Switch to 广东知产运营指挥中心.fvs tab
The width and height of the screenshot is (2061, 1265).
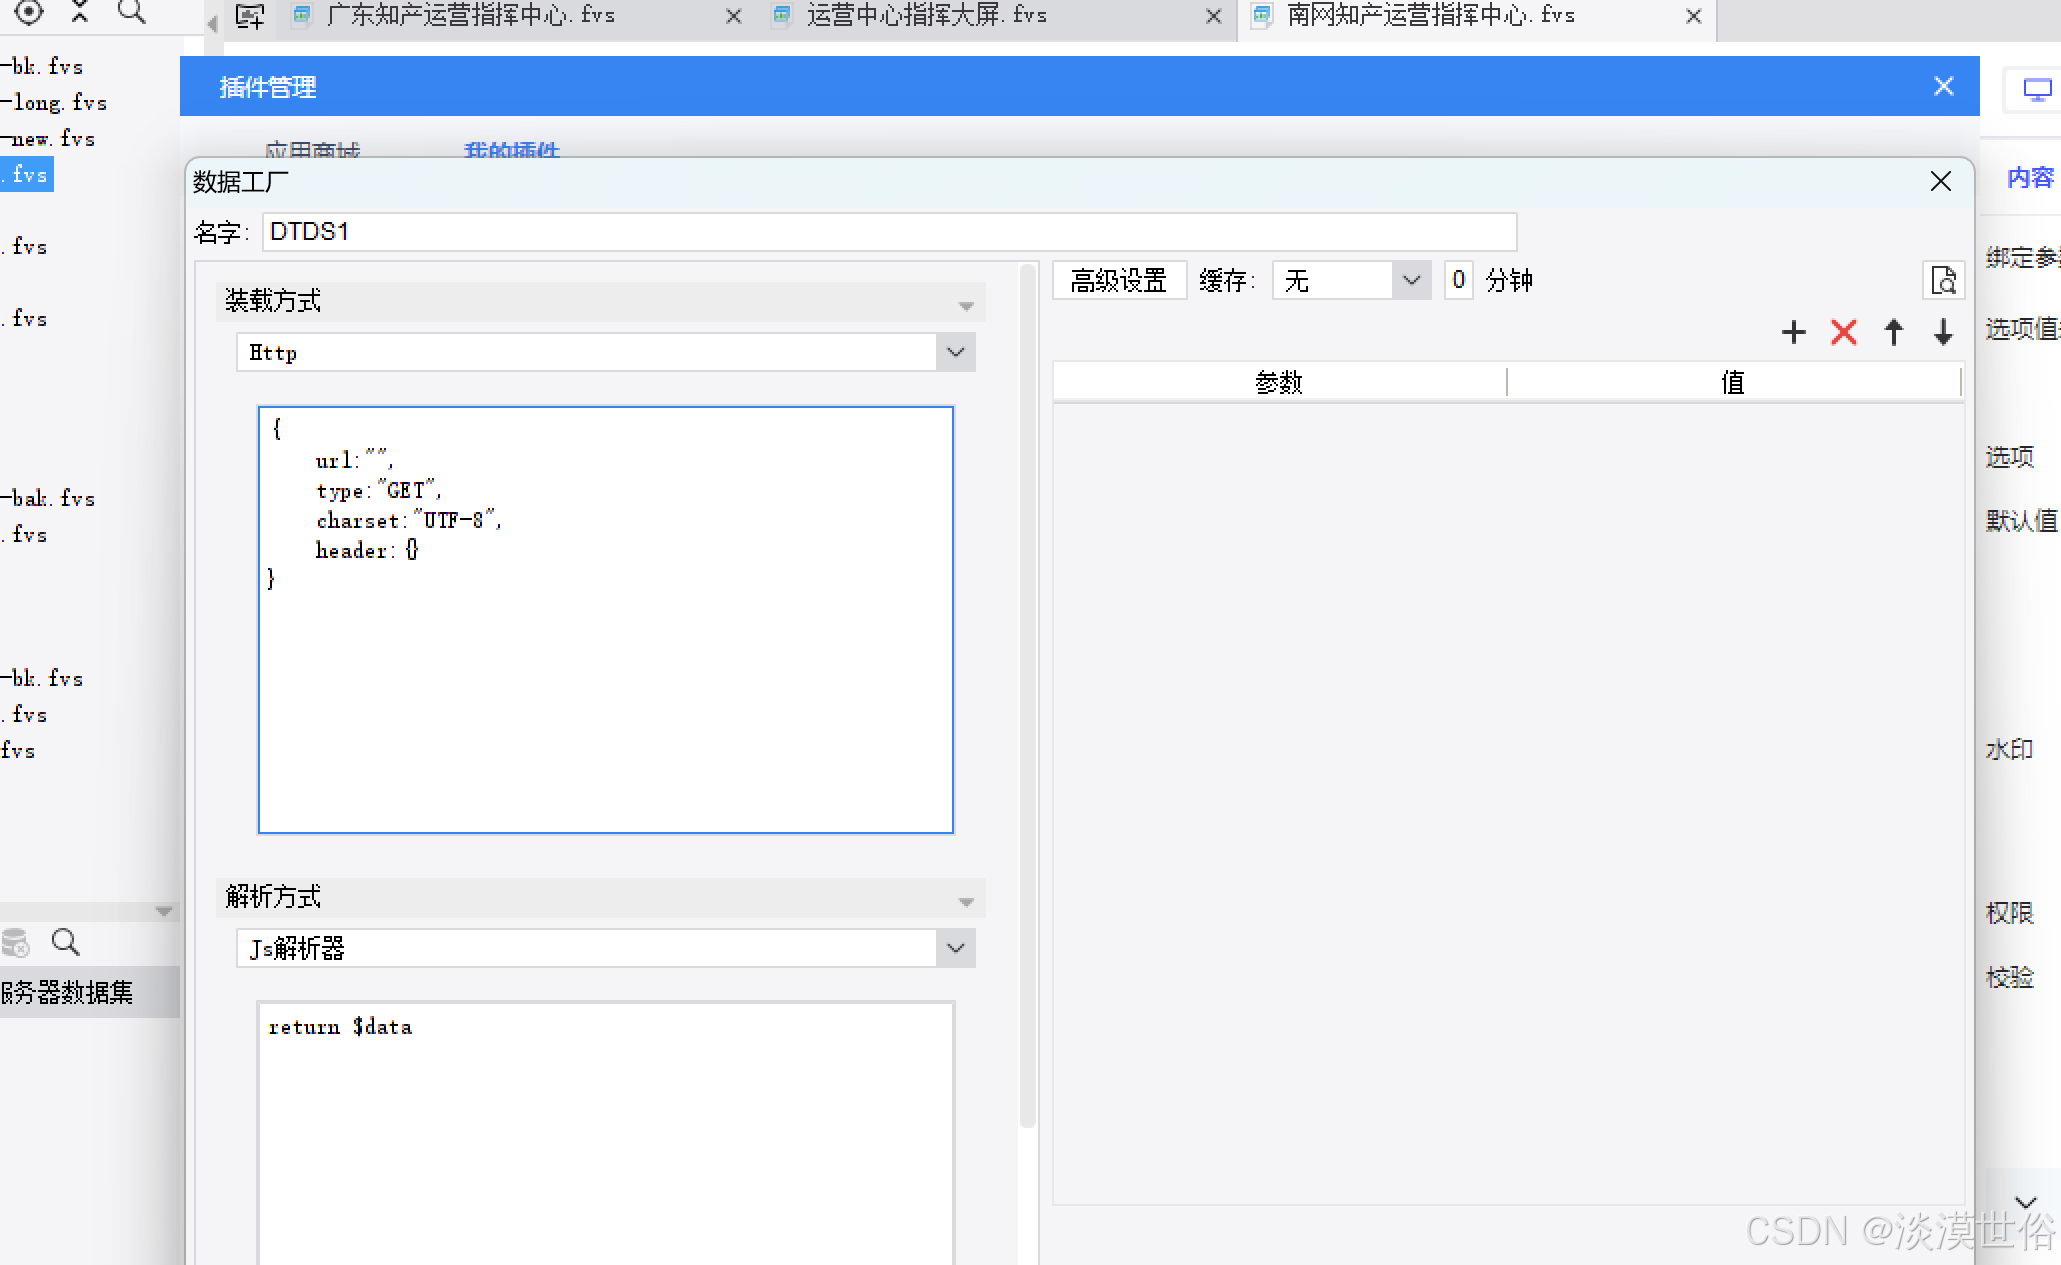(x=470, y=16)
